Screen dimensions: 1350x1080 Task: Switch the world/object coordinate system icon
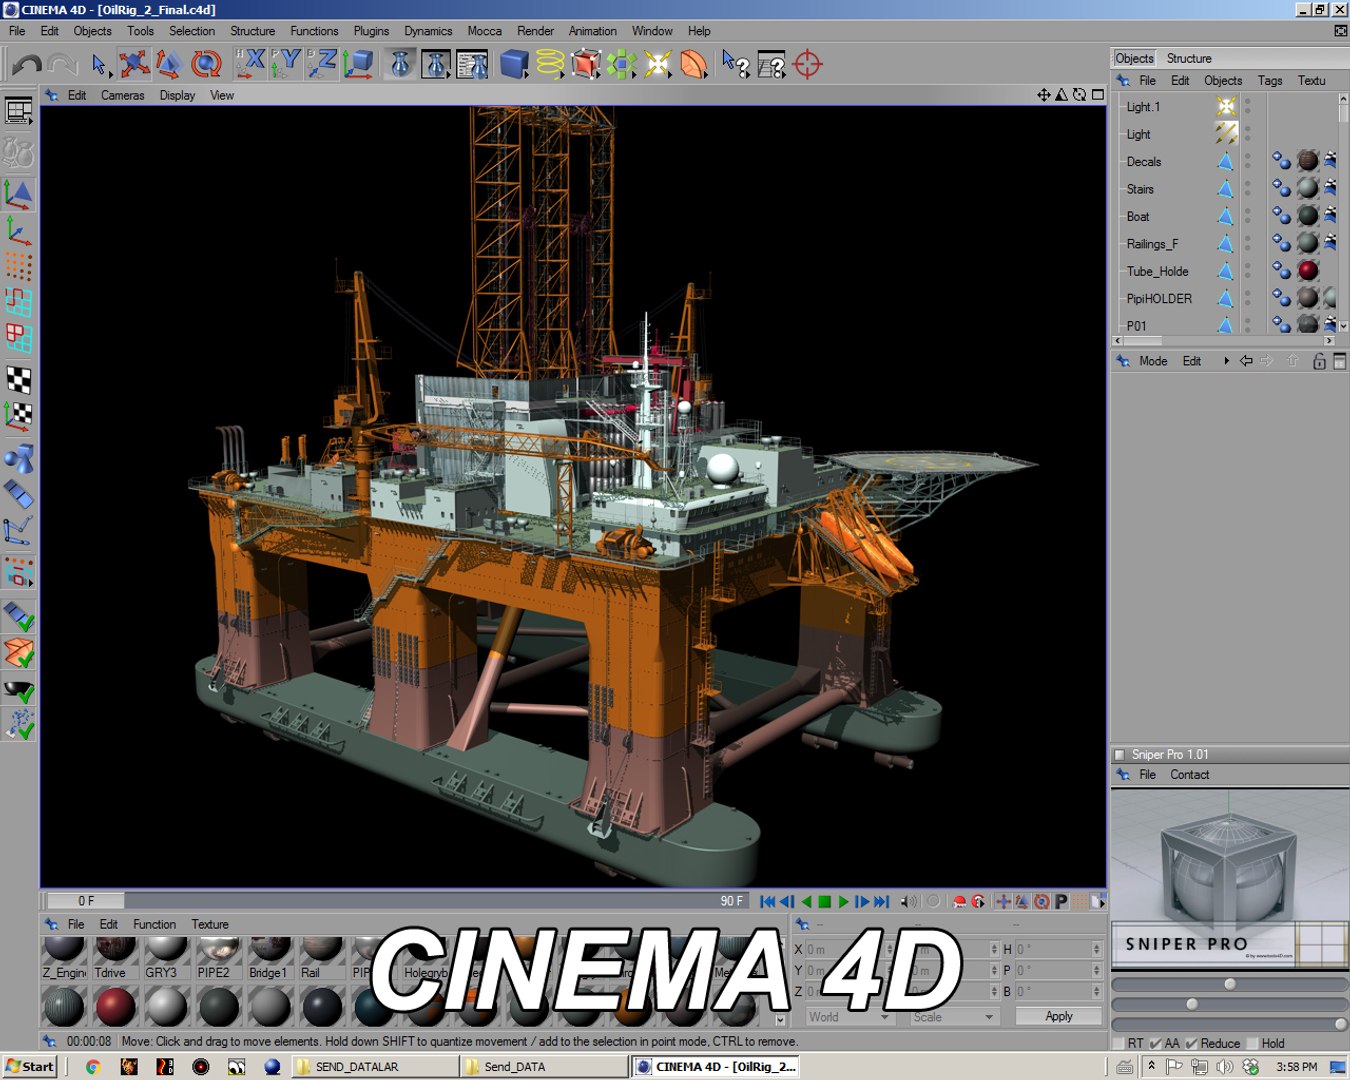pos(358,65)
